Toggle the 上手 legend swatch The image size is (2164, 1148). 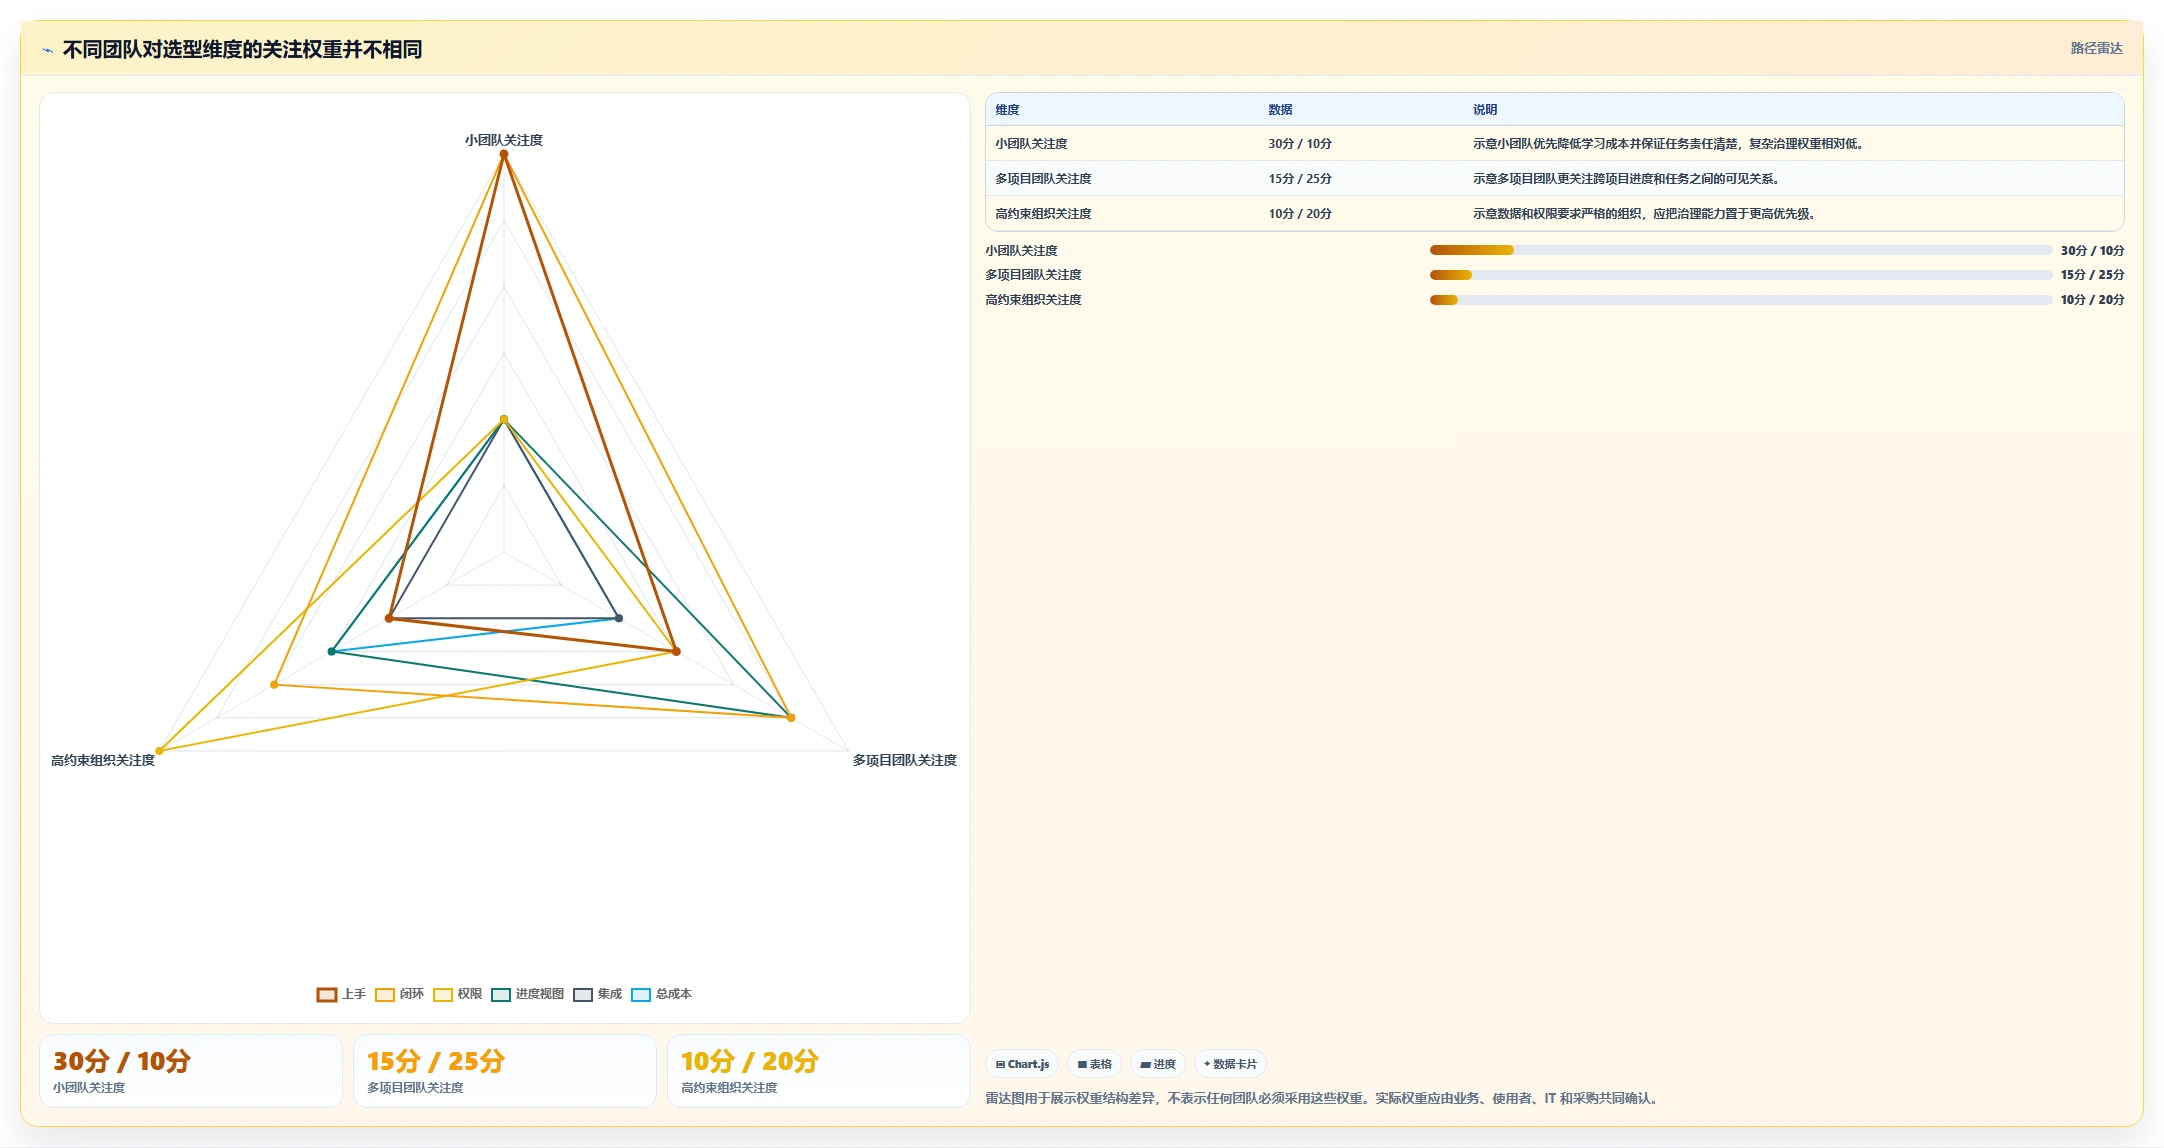coord(326,994)
